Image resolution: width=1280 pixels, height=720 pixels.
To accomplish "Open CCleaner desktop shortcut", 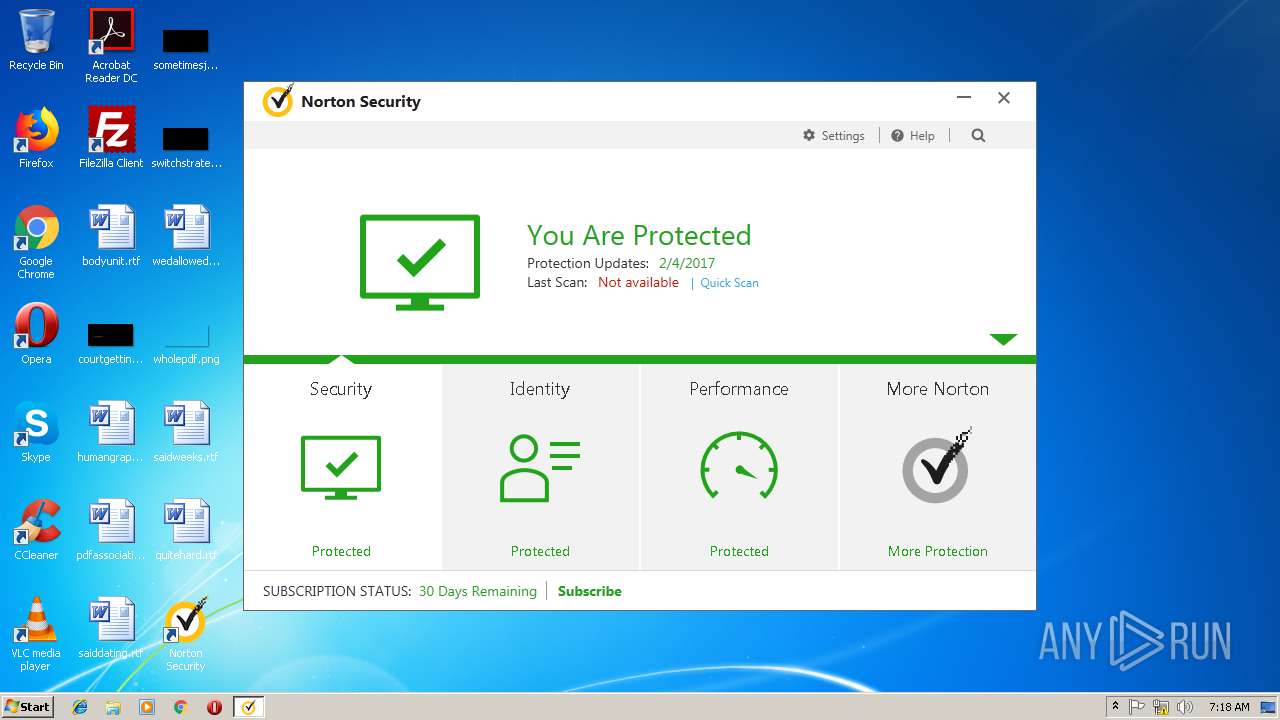I will point(36,530).
